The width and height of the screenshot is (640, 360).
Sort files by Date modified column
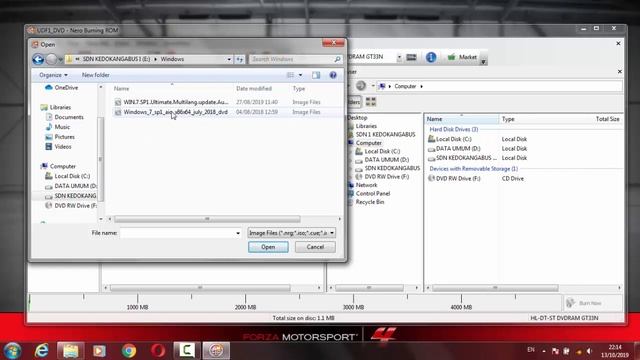pos(254,89)
